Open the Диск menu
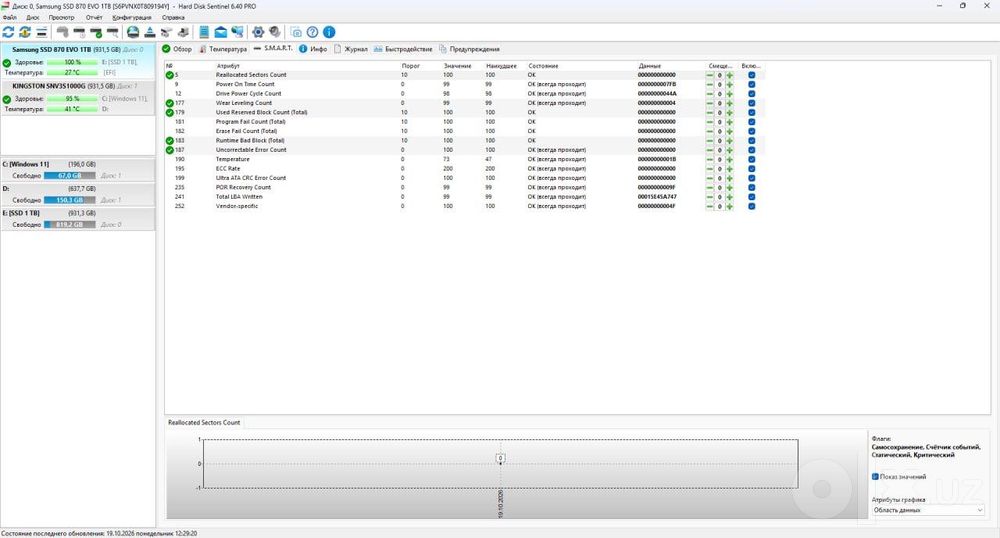 click(x=33, y=17)
